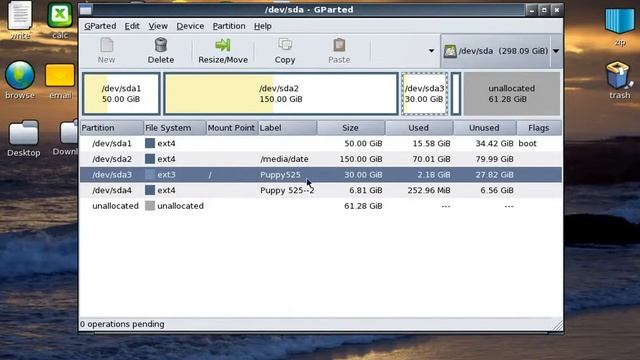Open the Partition menu
640x360 pixels.
(x=229, y=26)
